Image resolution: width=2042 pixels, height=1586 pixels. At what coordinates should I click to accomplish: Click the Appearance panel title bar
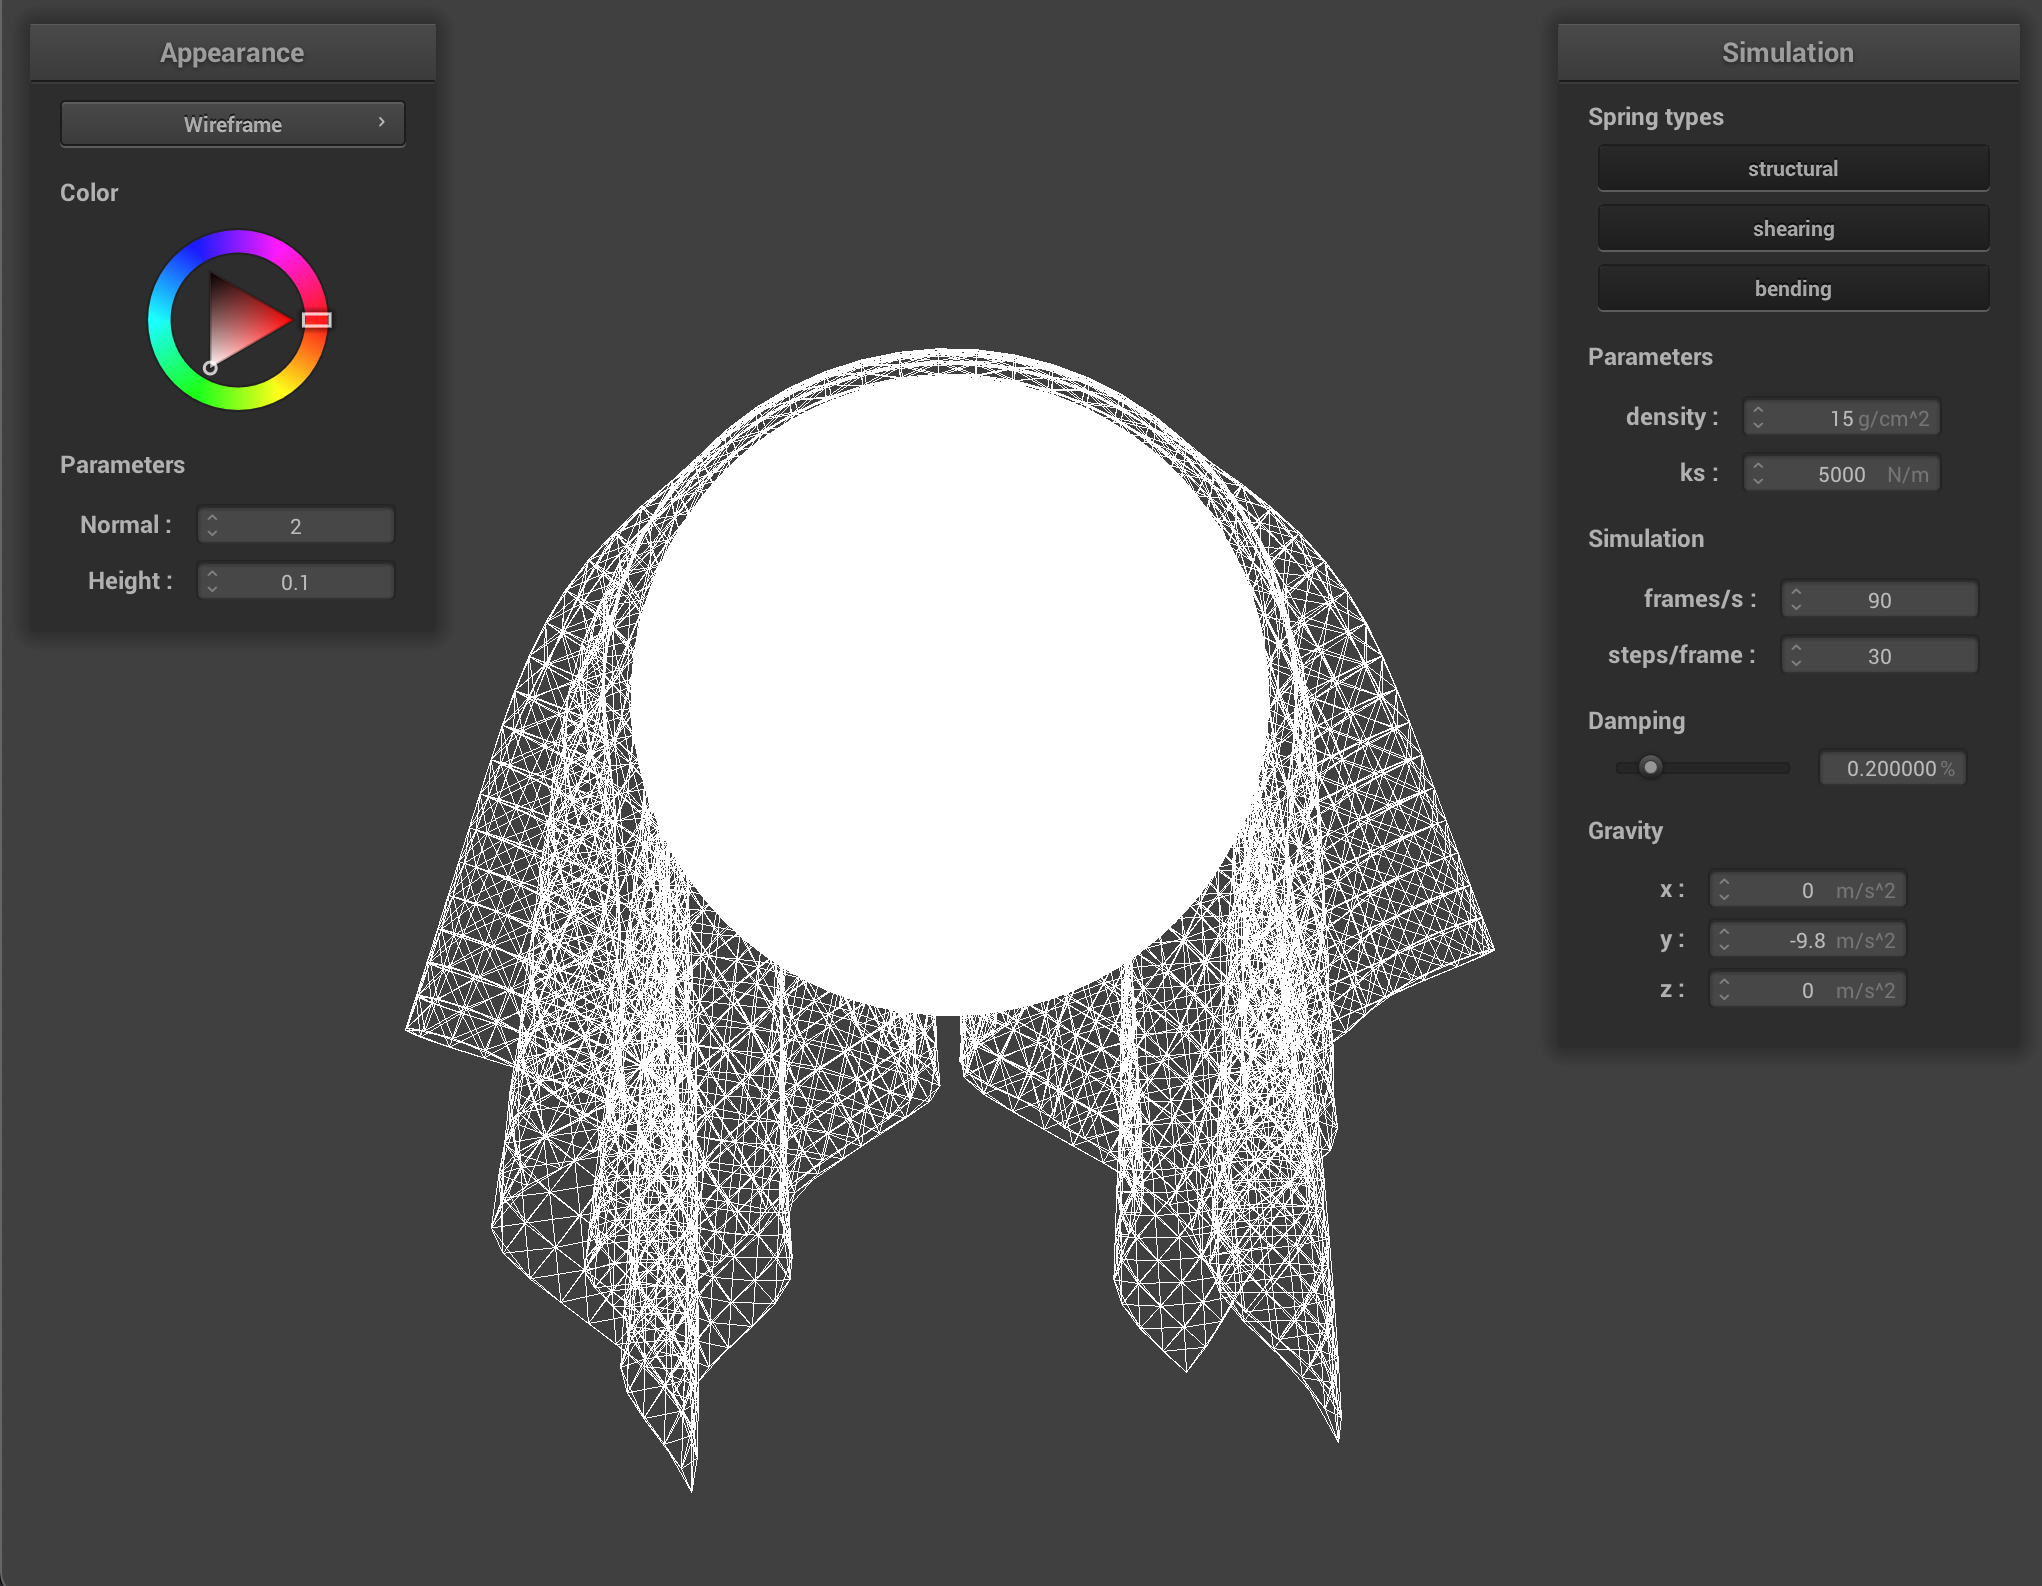pos(232,52)
